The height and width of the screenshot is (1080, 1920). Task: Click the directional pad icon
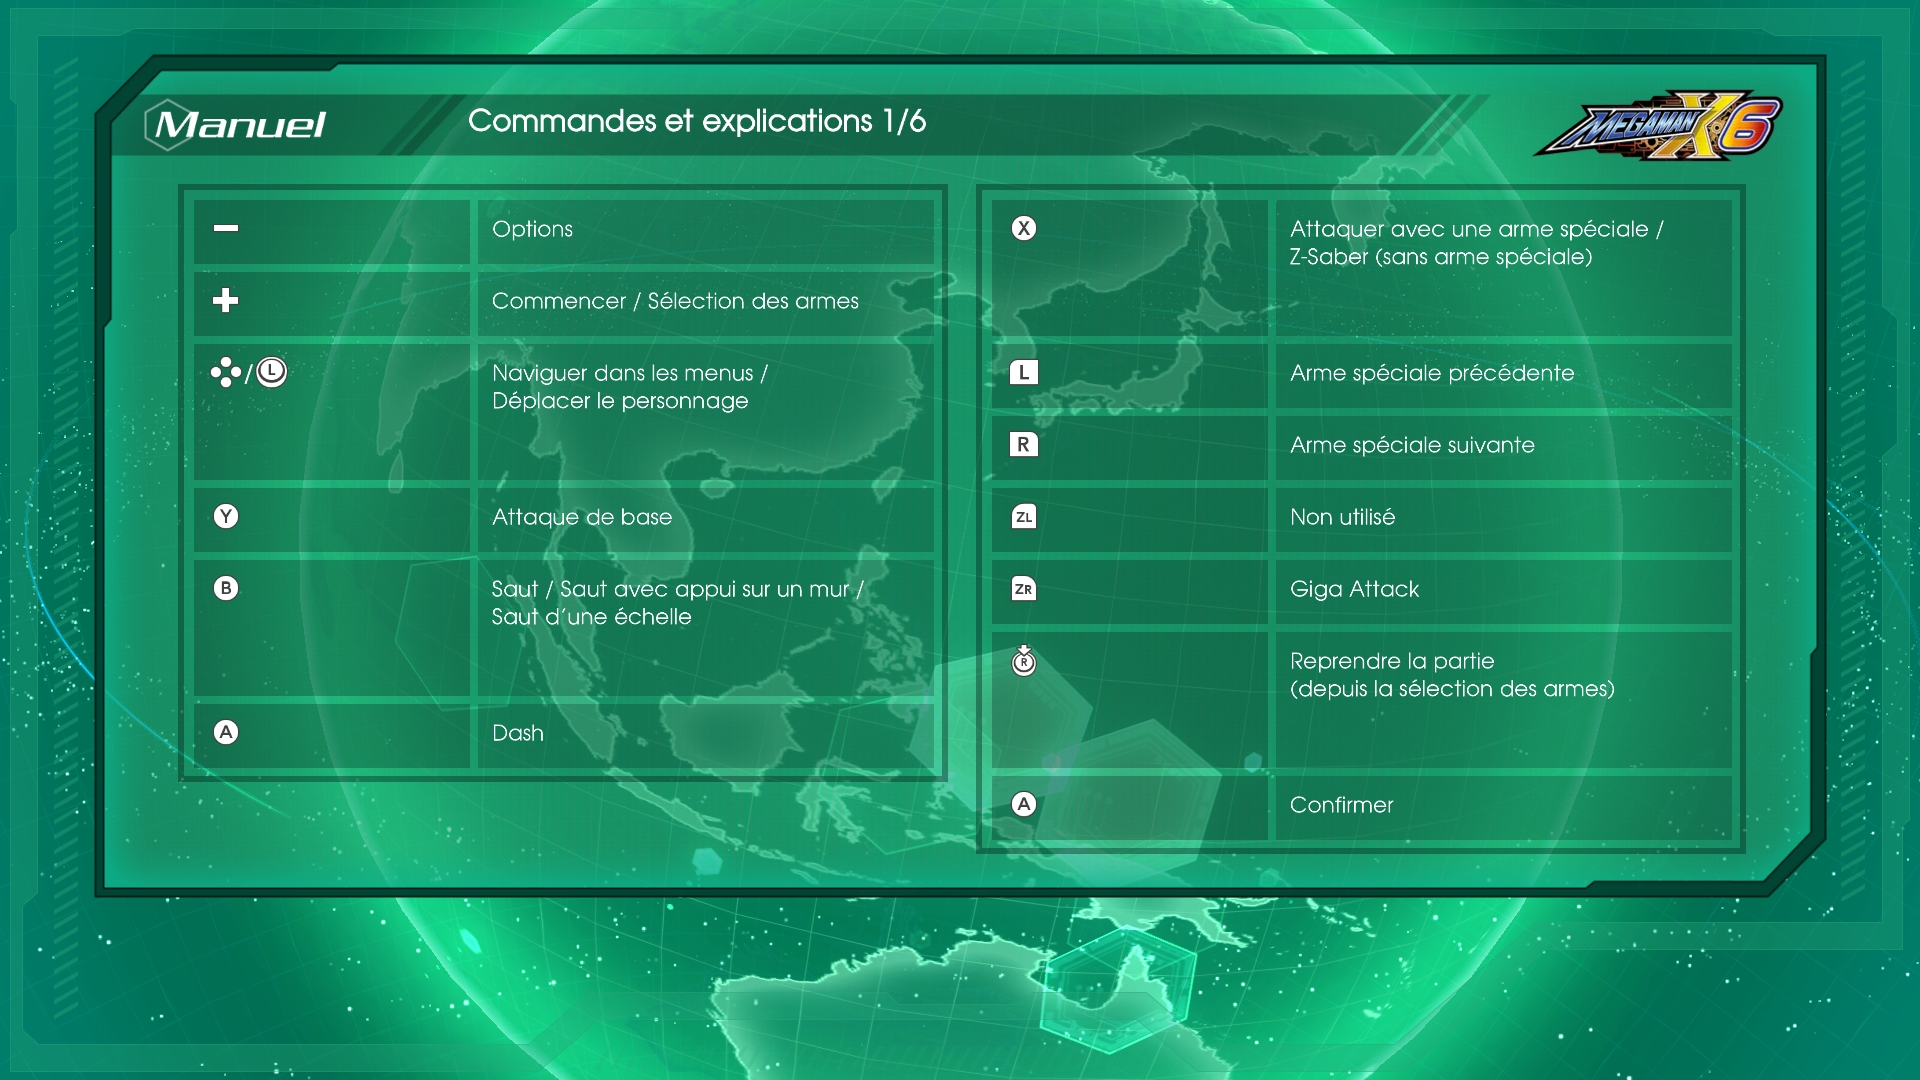coord(225,372)
